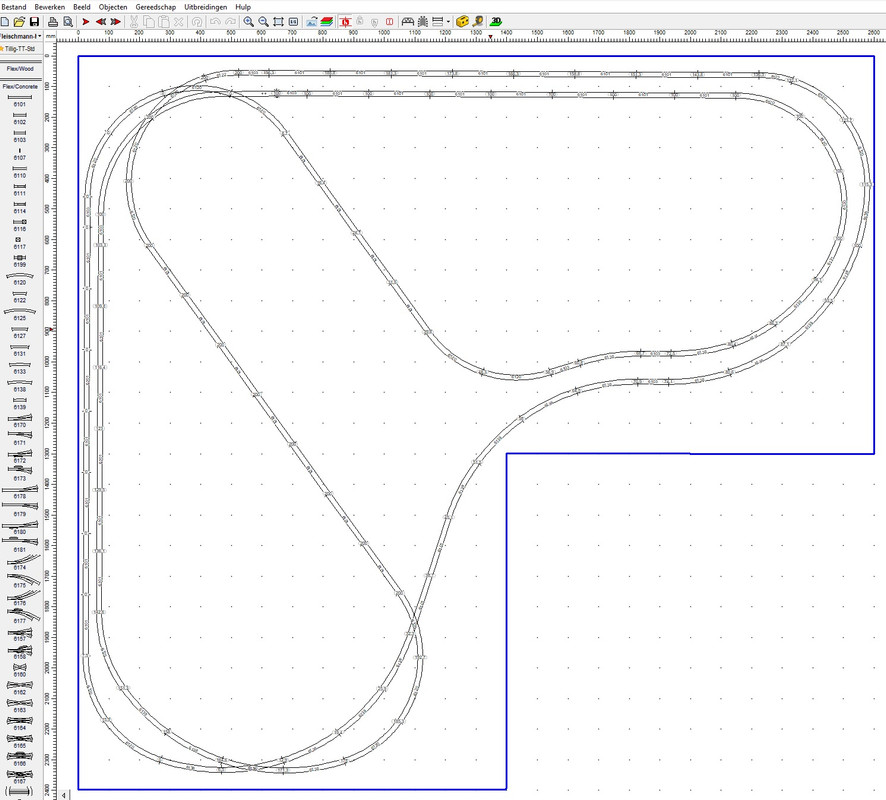Save the layout with floppy icon
This screenshot has height=800, width=886.
click(x=34, y=21)
